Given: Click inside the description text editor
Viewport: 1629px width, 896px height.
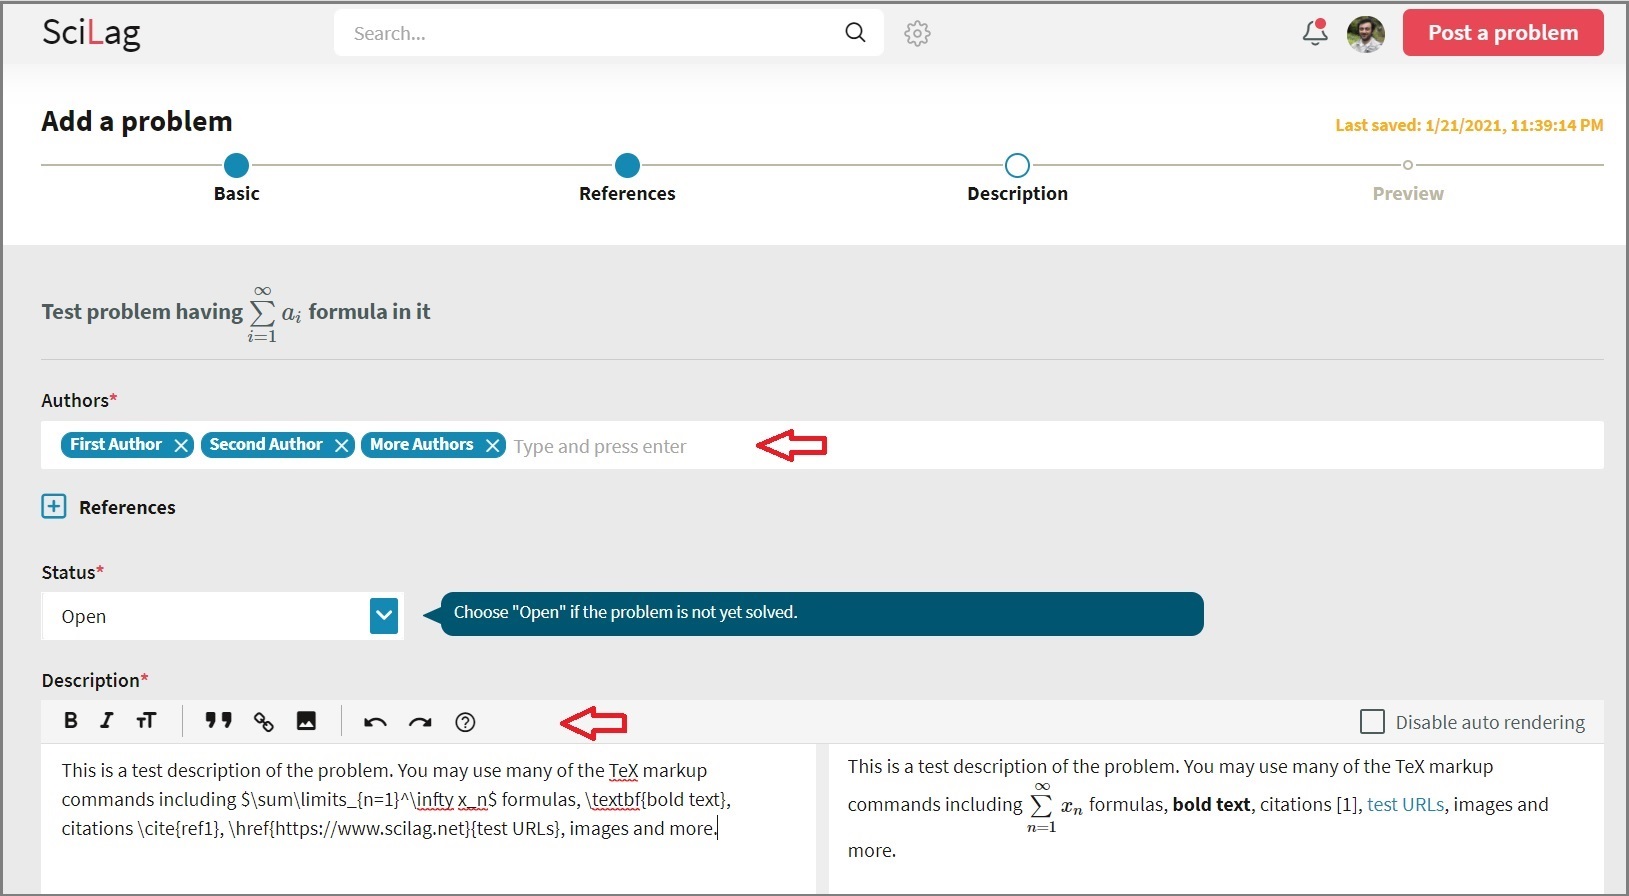Looking at the screenshot, I should click(x=428, y=818).
